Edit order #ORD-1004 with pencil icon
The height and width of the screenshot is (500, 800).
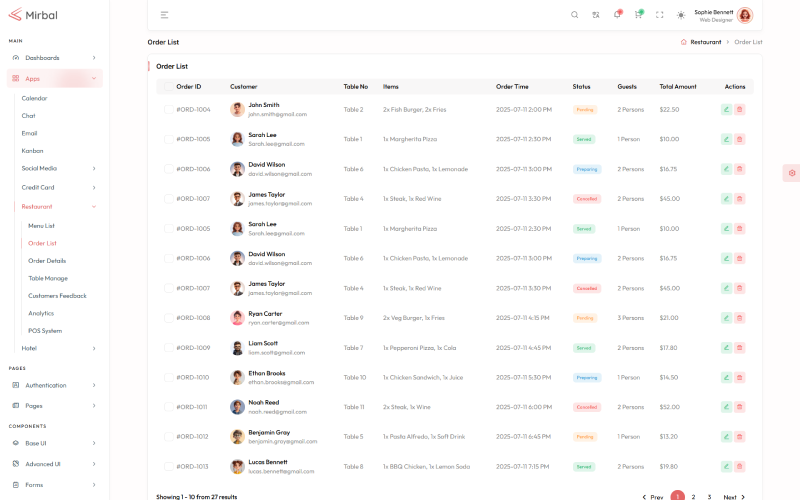click(x=726, y=109)
